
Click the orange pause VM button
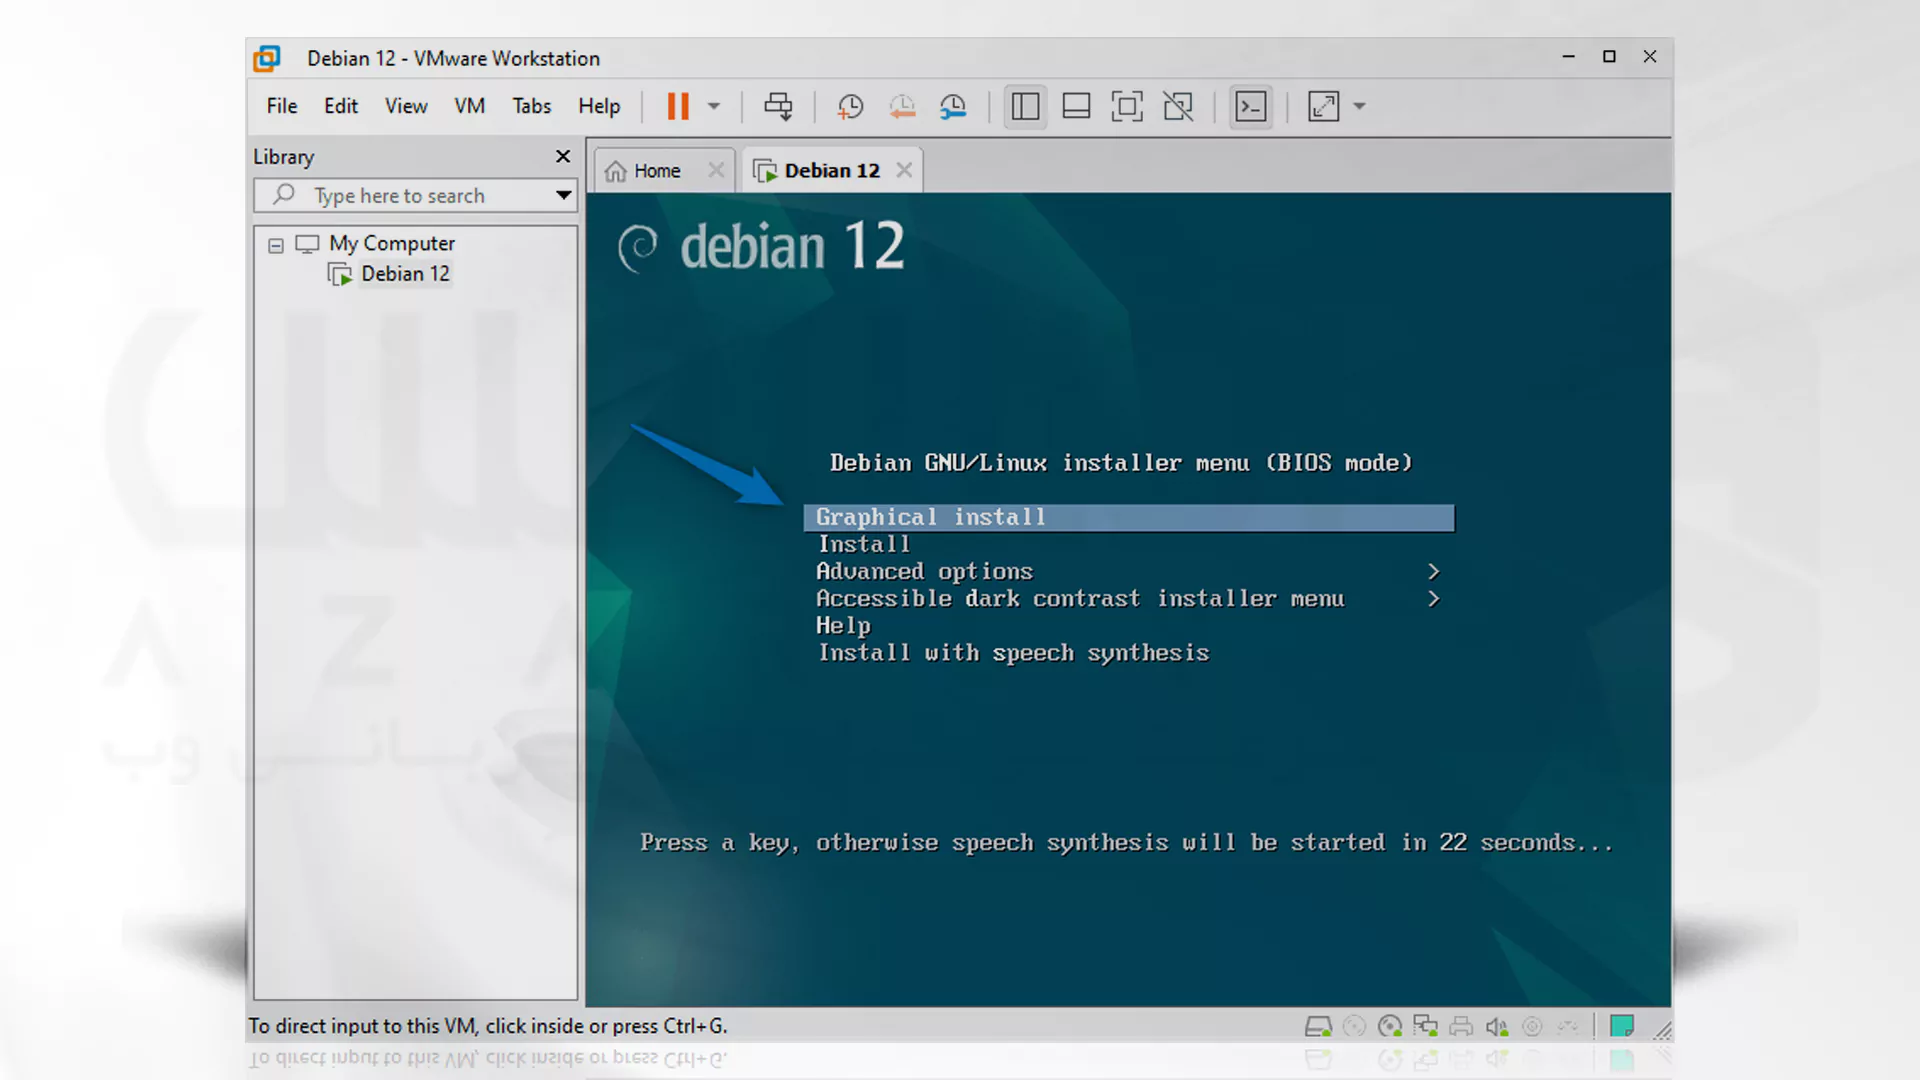(678, 106)
